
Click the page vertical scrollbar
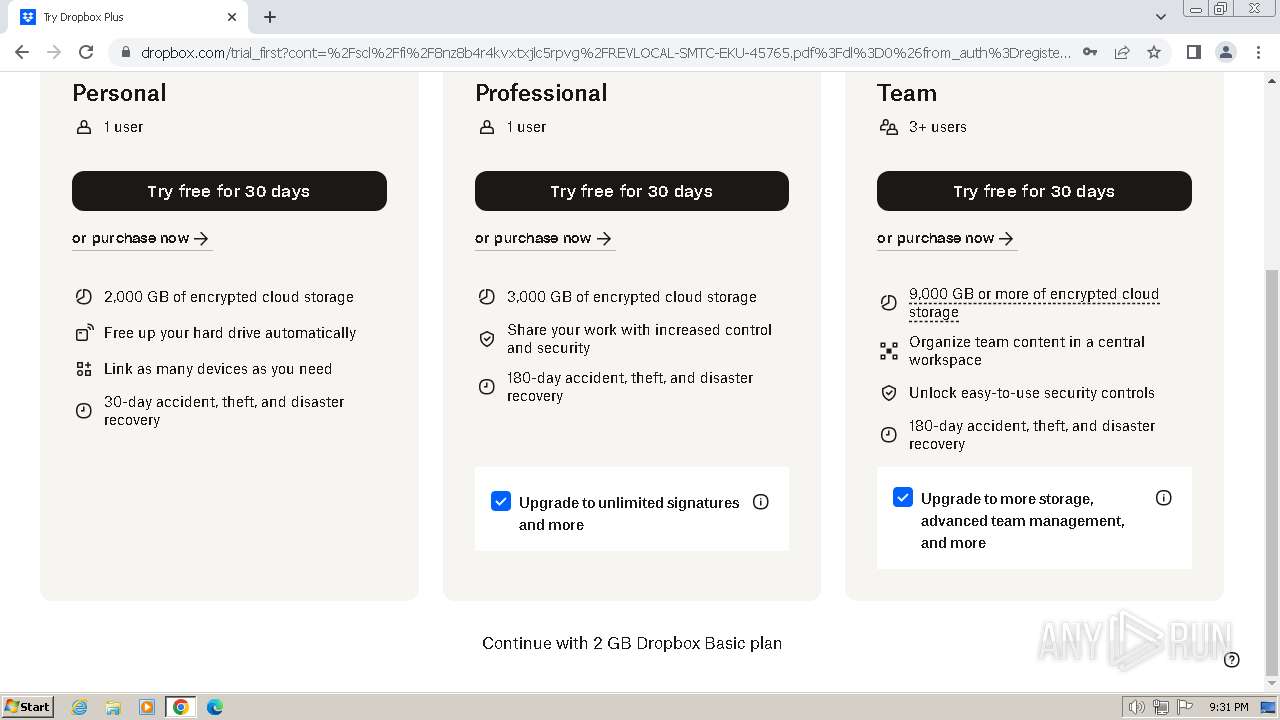click(x=1271, y=470)
